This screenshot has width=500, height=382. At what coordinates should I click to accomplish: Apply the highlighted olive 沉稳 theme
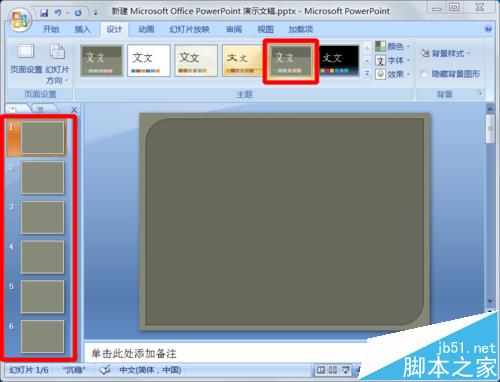tap(290, 61)
